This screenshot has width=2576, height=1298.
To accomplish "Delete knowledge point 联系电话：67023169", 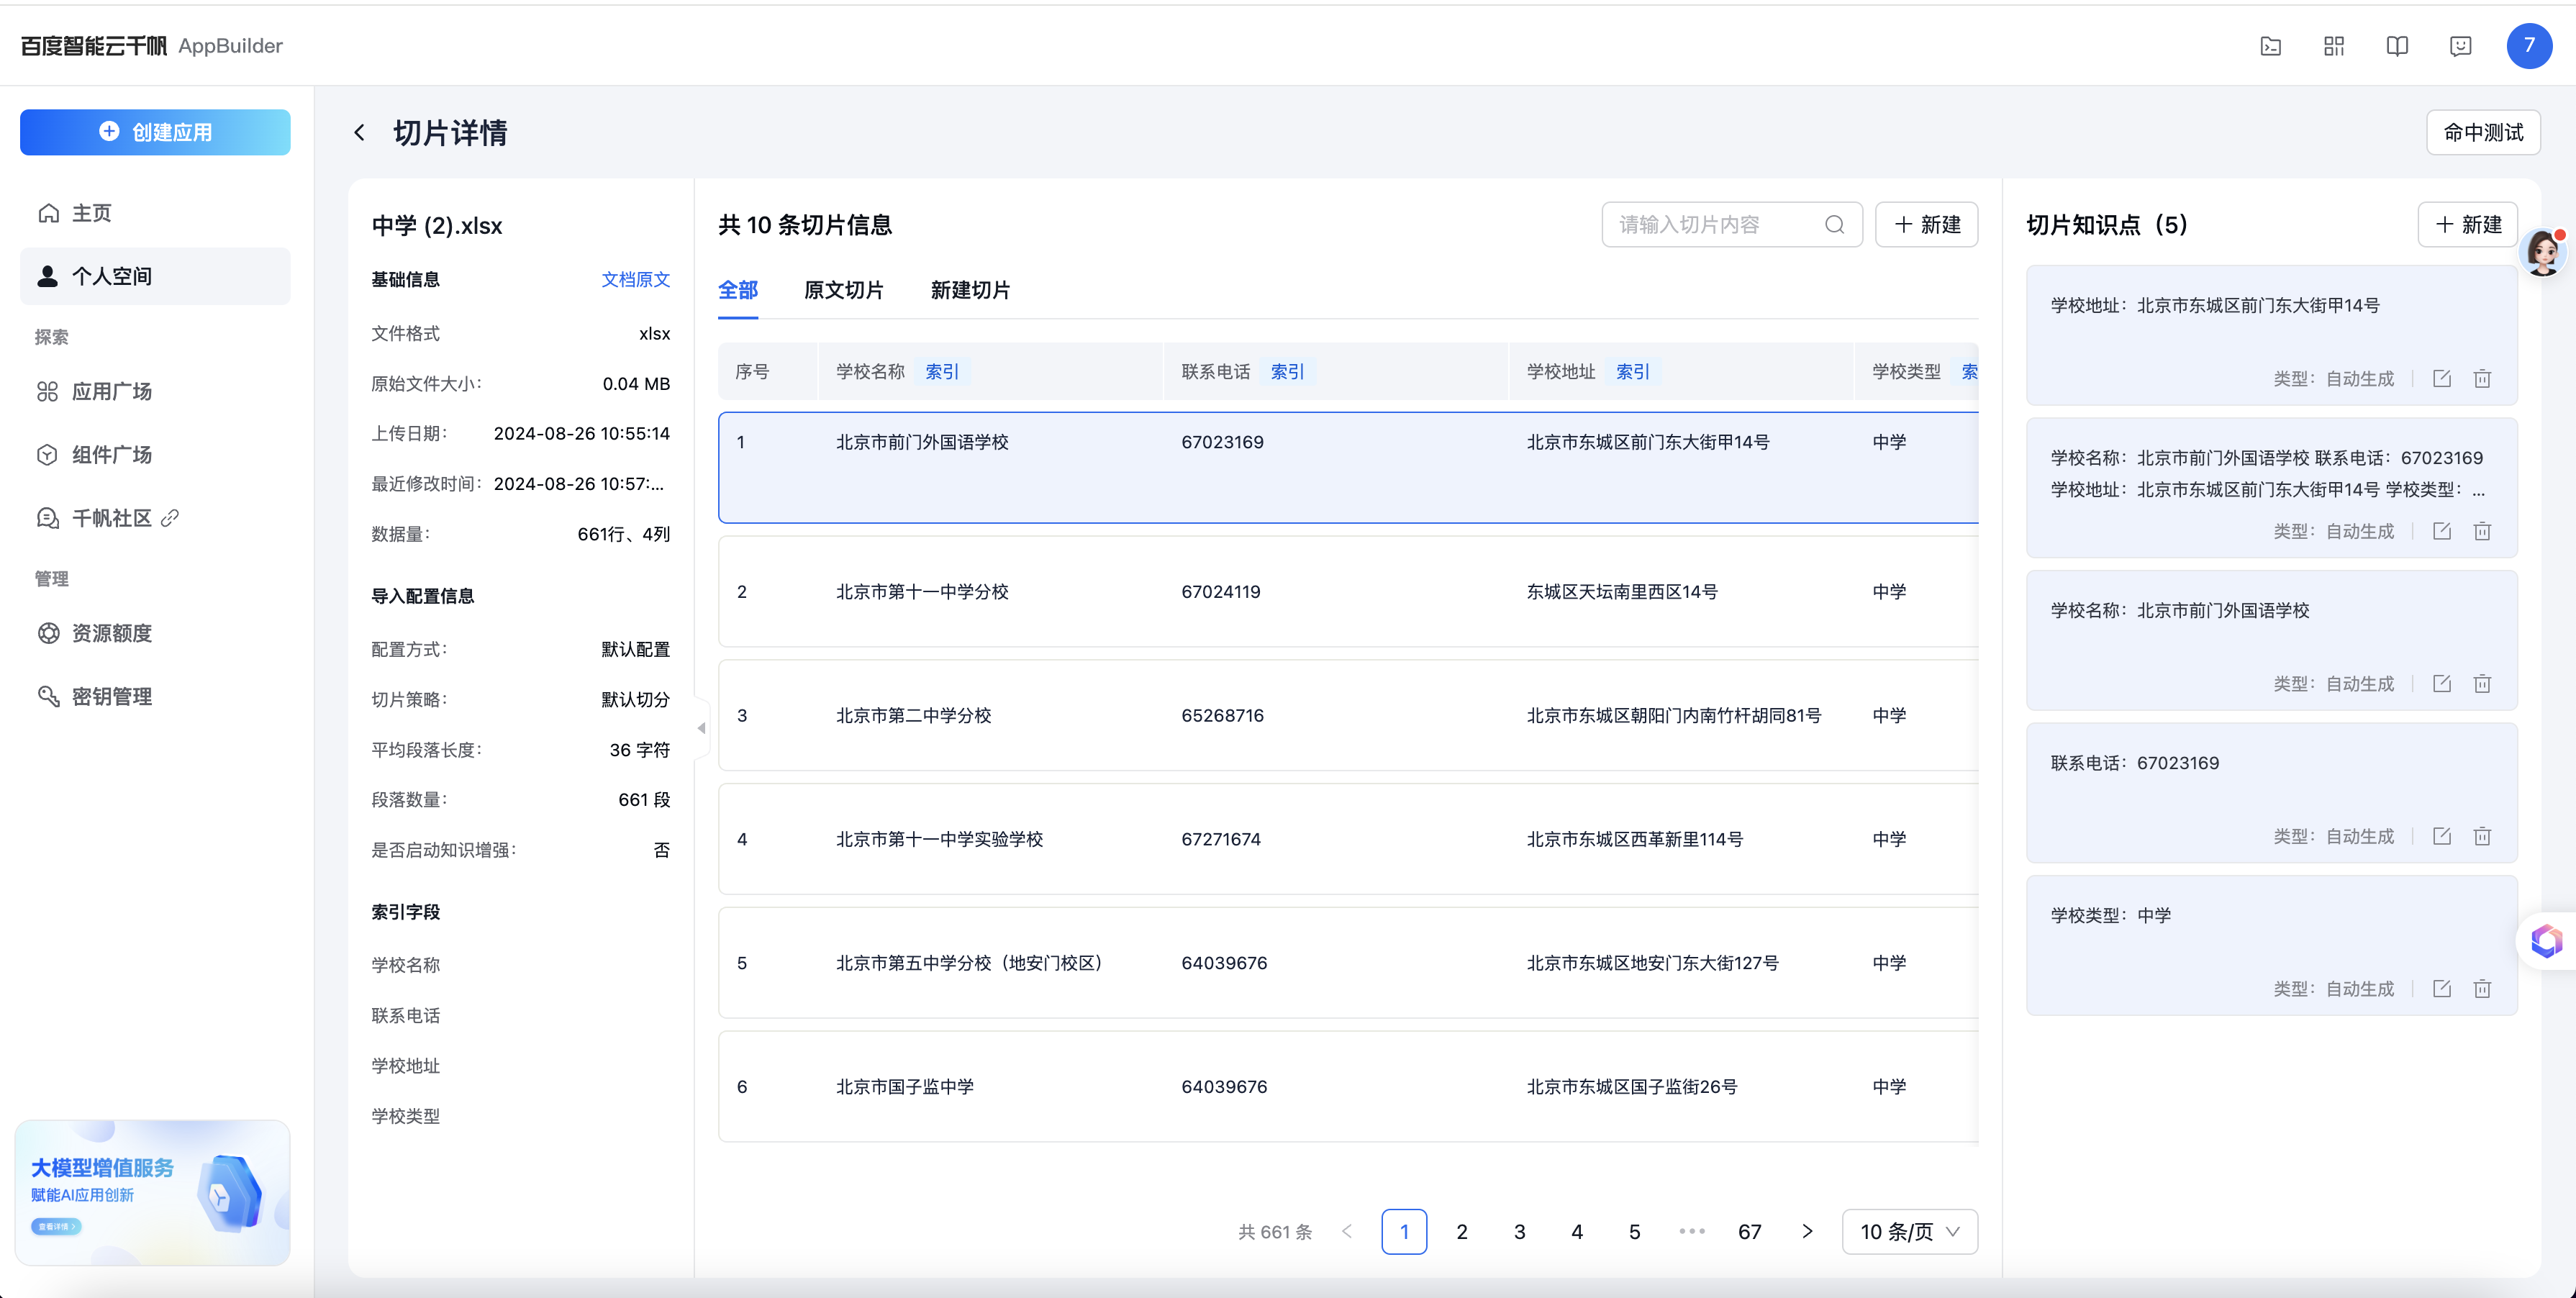I will (2482, 836).
